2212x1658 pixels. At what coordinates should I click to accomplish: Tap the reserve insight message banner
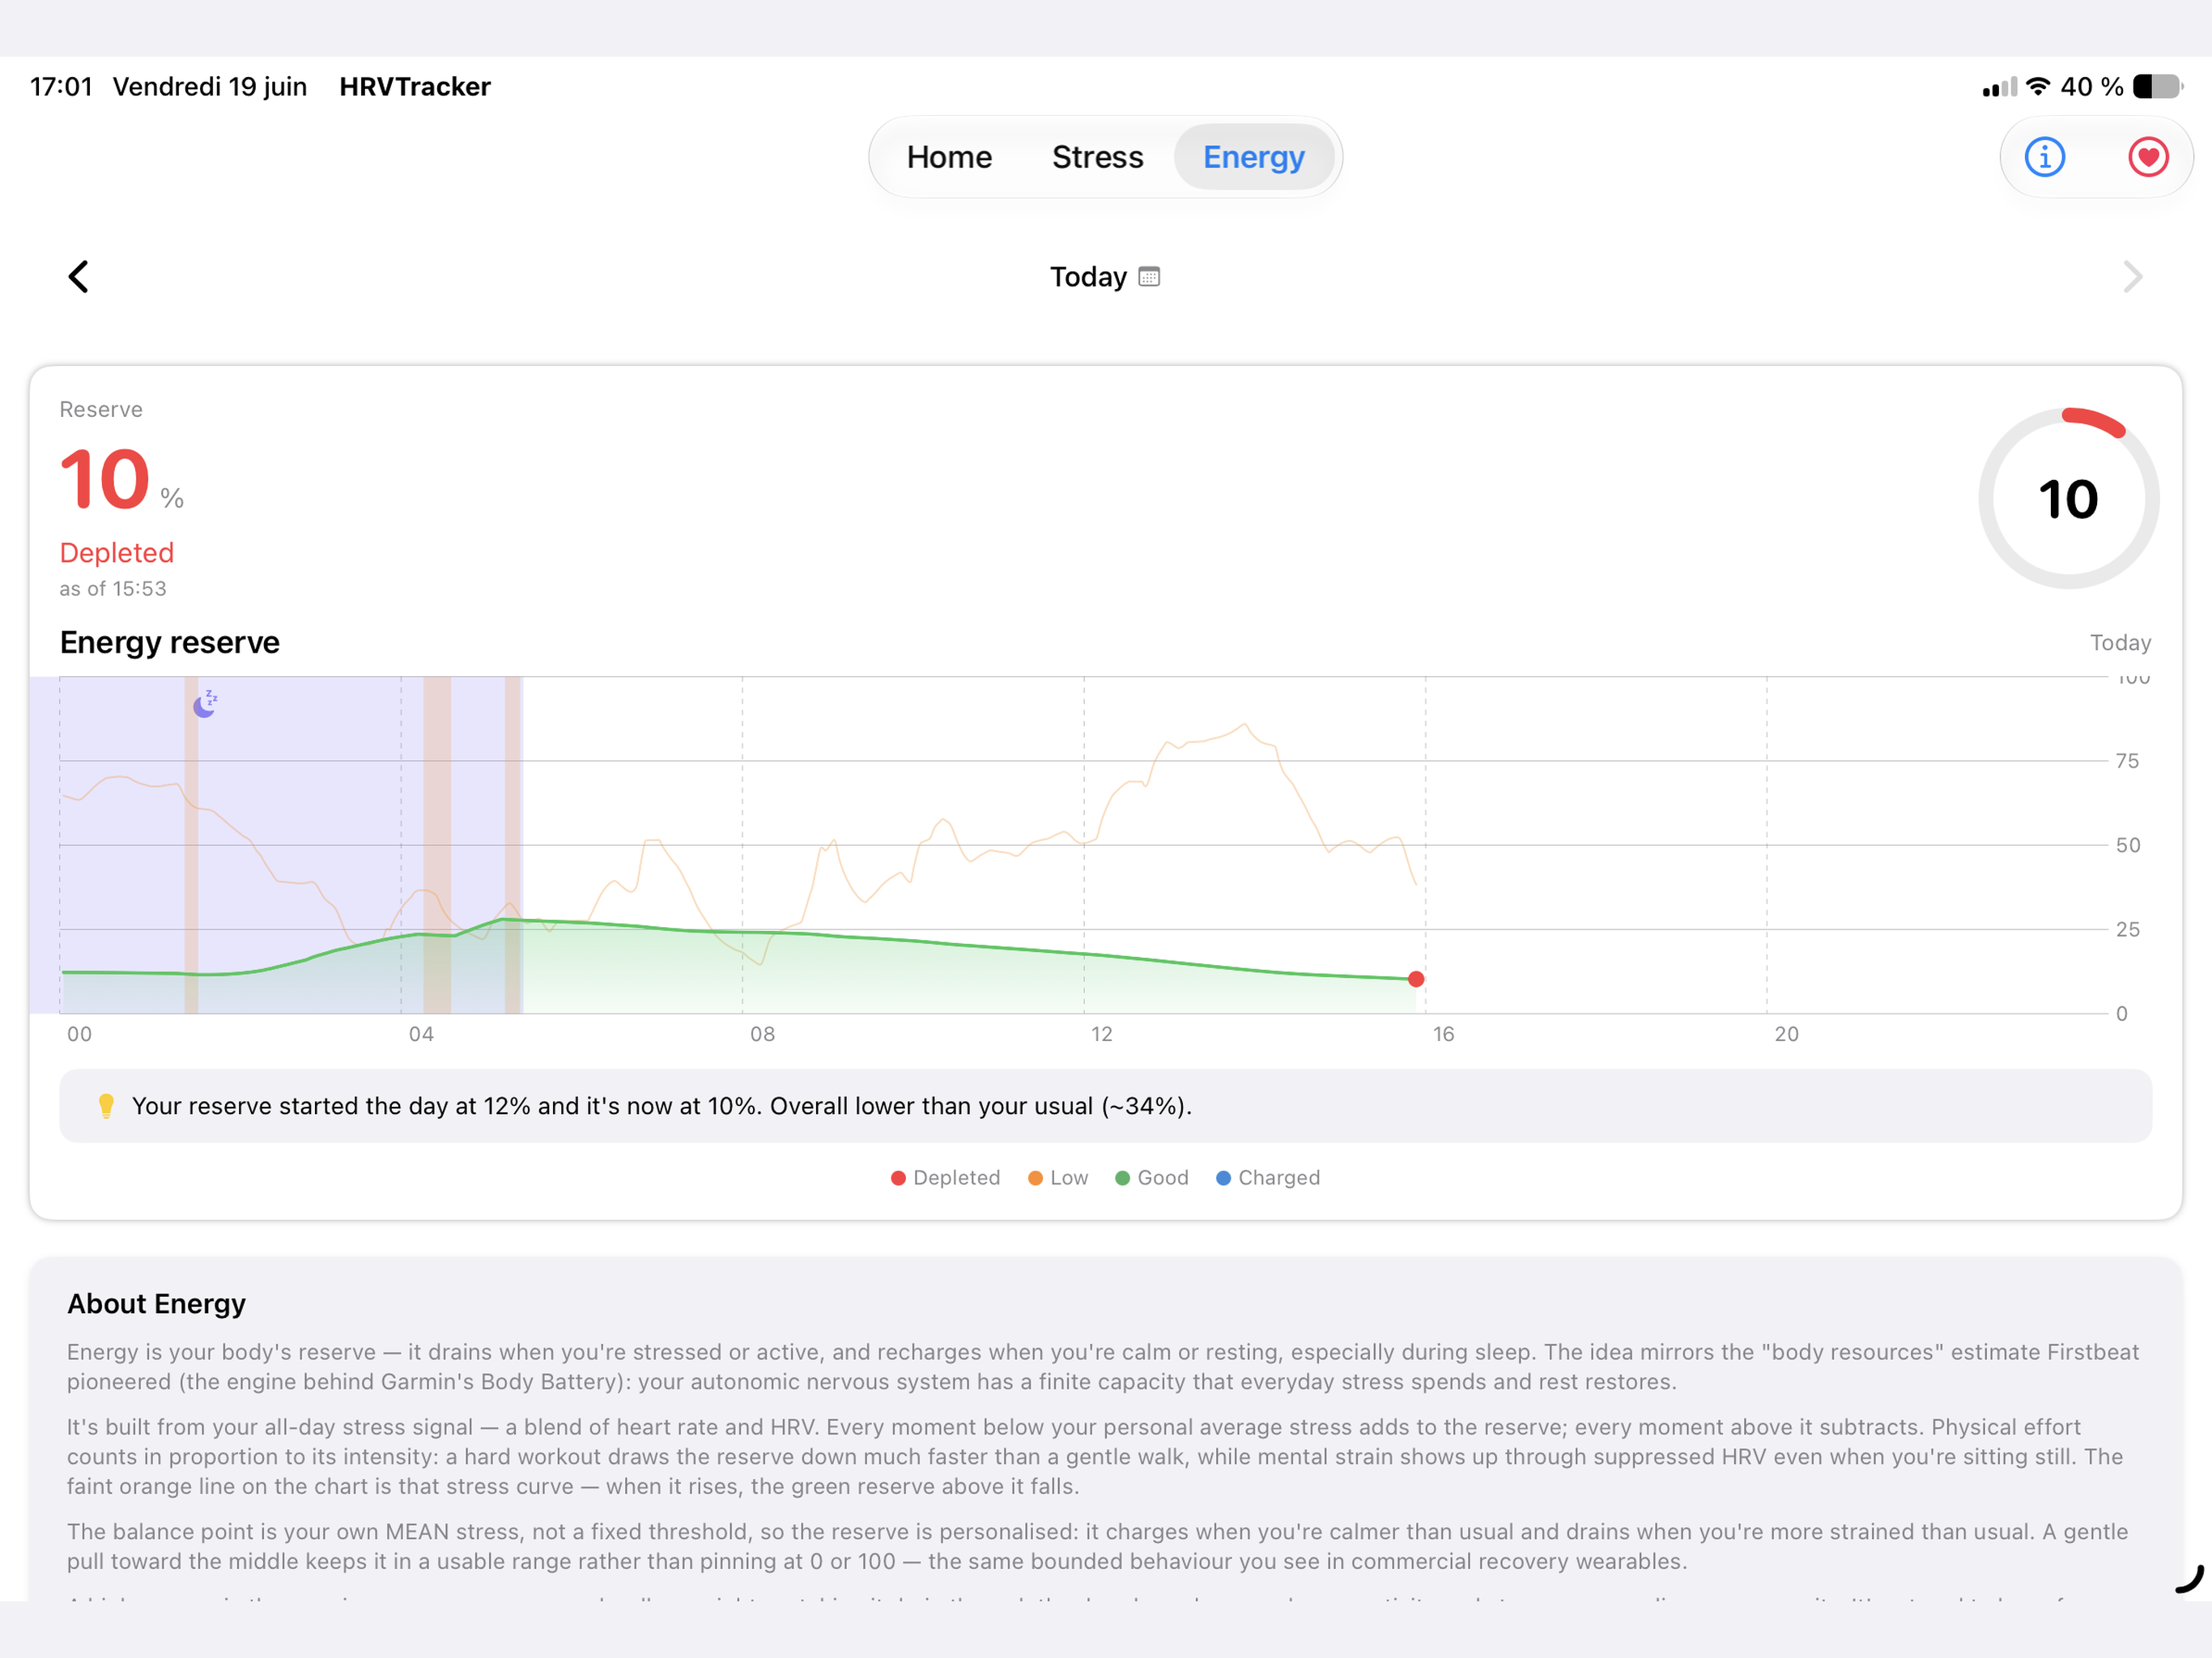1105,1106
